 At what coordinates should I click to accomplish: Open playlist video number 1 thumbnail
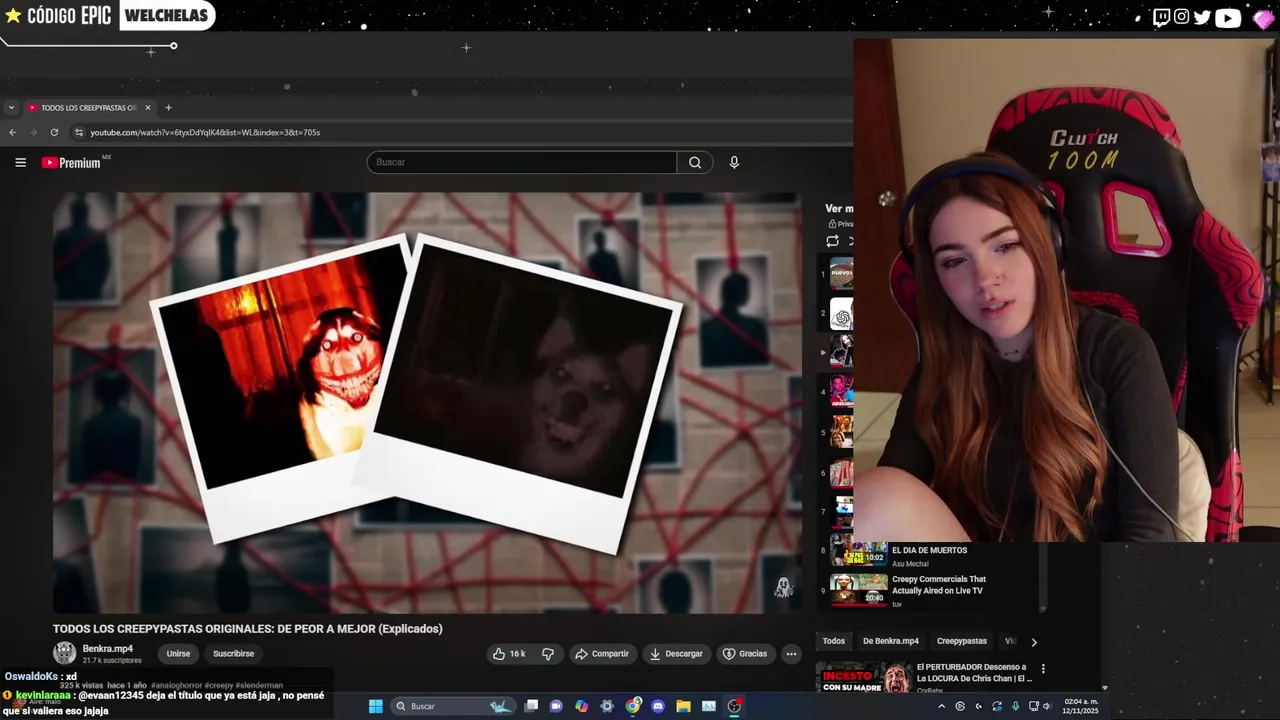pos(842,273)
